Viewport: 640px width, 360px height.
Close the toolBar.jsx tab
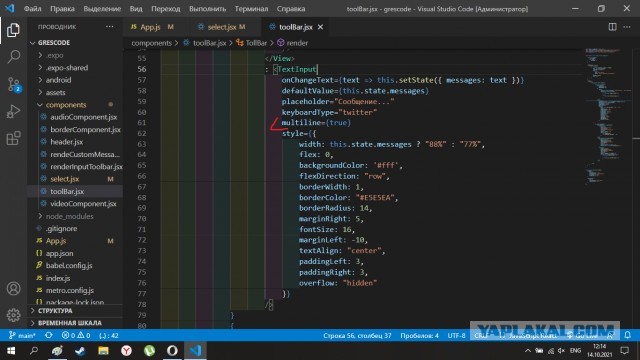pos(320,27)
